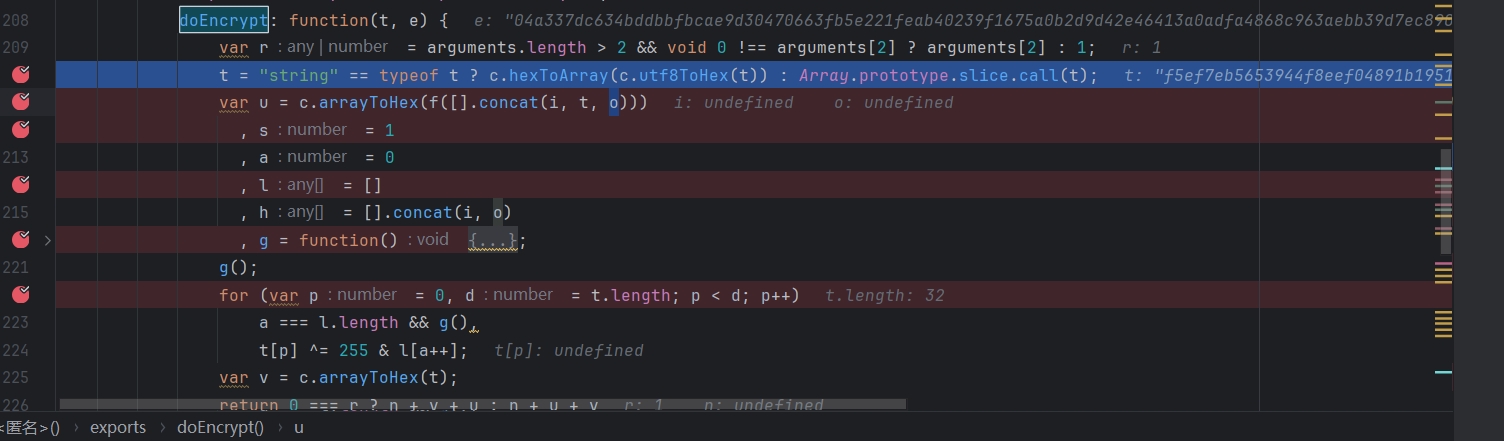Open the <匿名>() breadcrumb
The height and width of the screenshot is (441, 1504).
click(x=30, y=428)
